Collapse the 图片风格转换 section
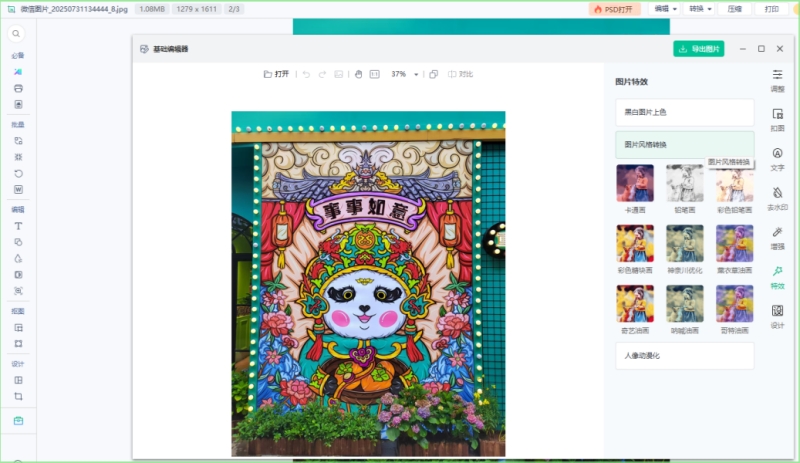The height and width of the screenshot is (463, 800). click(685, 144)
